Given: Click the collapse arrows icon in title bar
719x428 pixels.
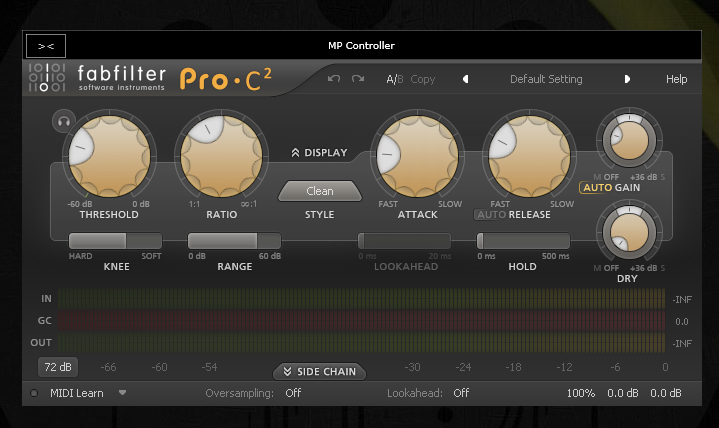Looking at the screenshot, I should click(46, 46).
